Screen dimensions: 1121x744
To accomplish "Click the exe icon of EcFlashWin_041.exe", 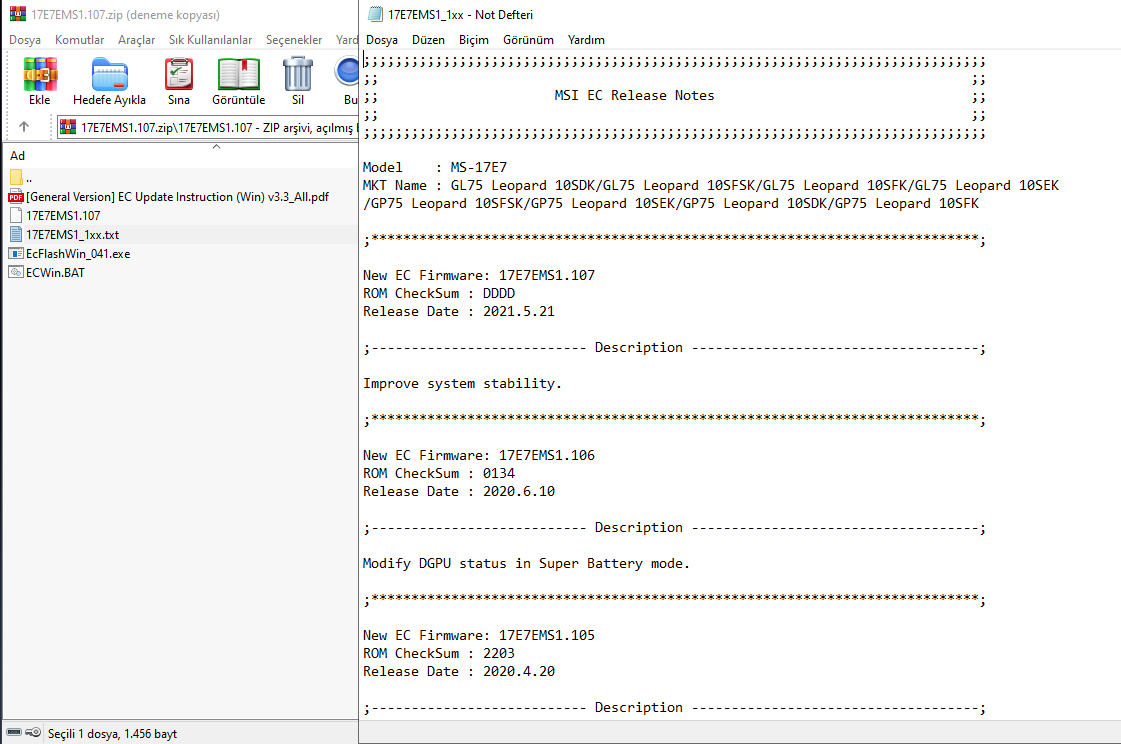I will pyautogui.click(x=16, y=253).
